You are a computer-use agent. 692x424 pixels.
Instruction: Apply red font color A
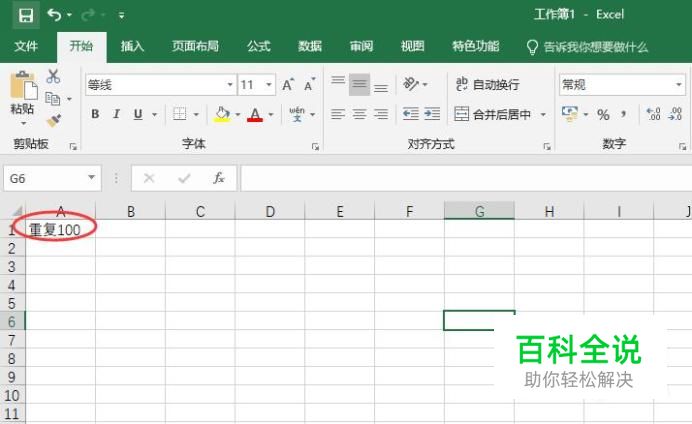[x=255, y=114]
